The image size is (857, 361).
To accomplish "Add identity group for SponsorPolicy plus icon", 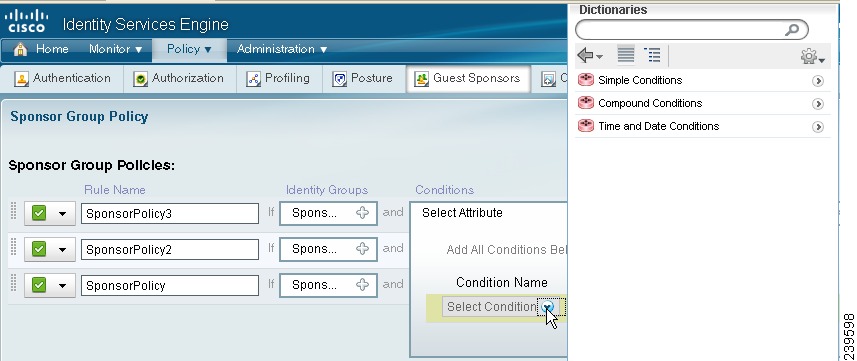I will [362, 285].
